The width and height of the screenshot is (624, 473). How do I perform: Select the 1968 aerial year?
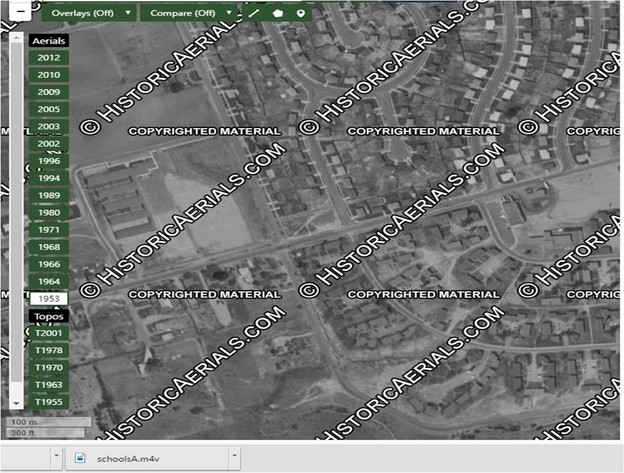[49, 247]
